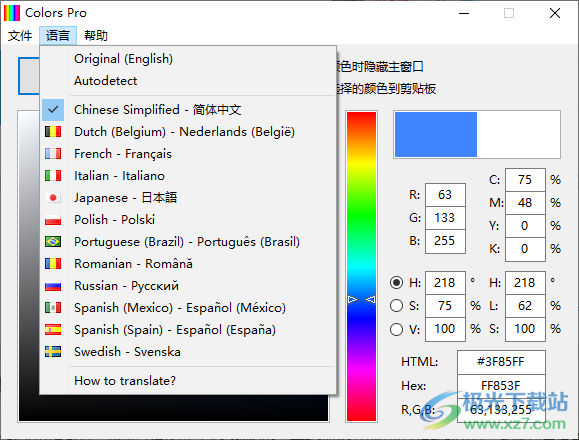Click the HSV hue field 218

tap(445, 283)
